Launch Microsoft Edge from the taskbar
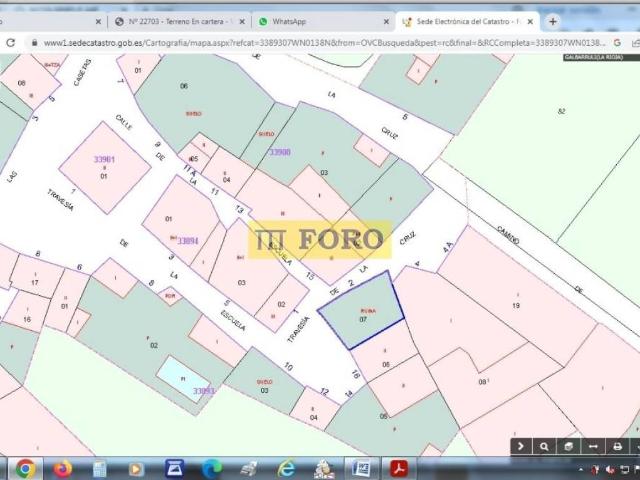The image size is (640, 480). click(211, 469)
